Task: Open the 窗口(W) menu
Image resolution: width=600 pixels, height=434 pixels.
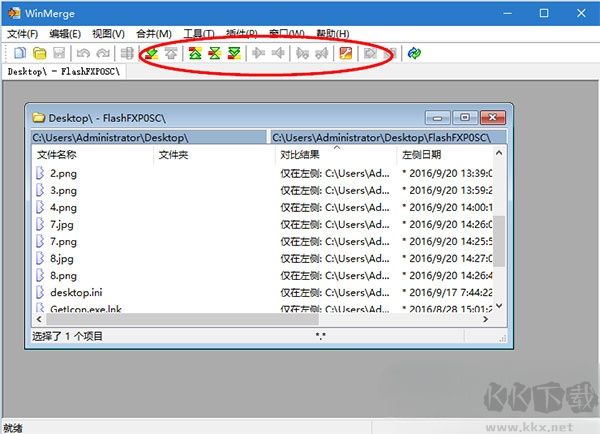Action: (x=287, y=34)
